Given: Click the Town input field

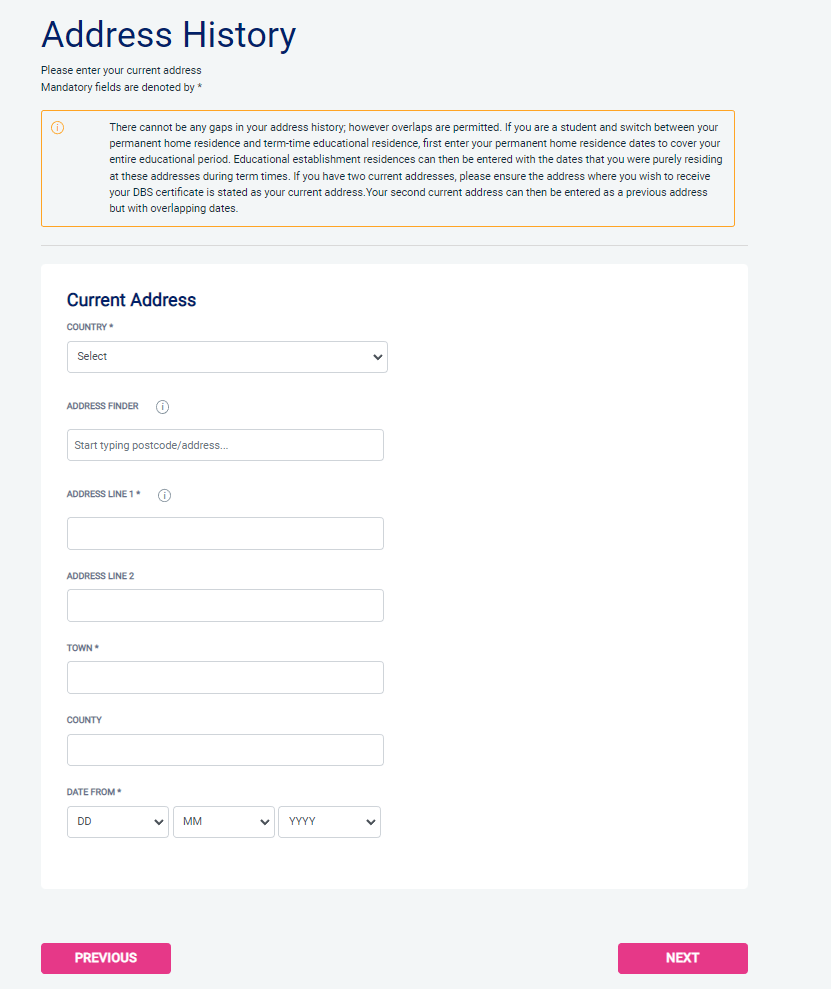Looking at the screenshot, I should pos(225,677).
